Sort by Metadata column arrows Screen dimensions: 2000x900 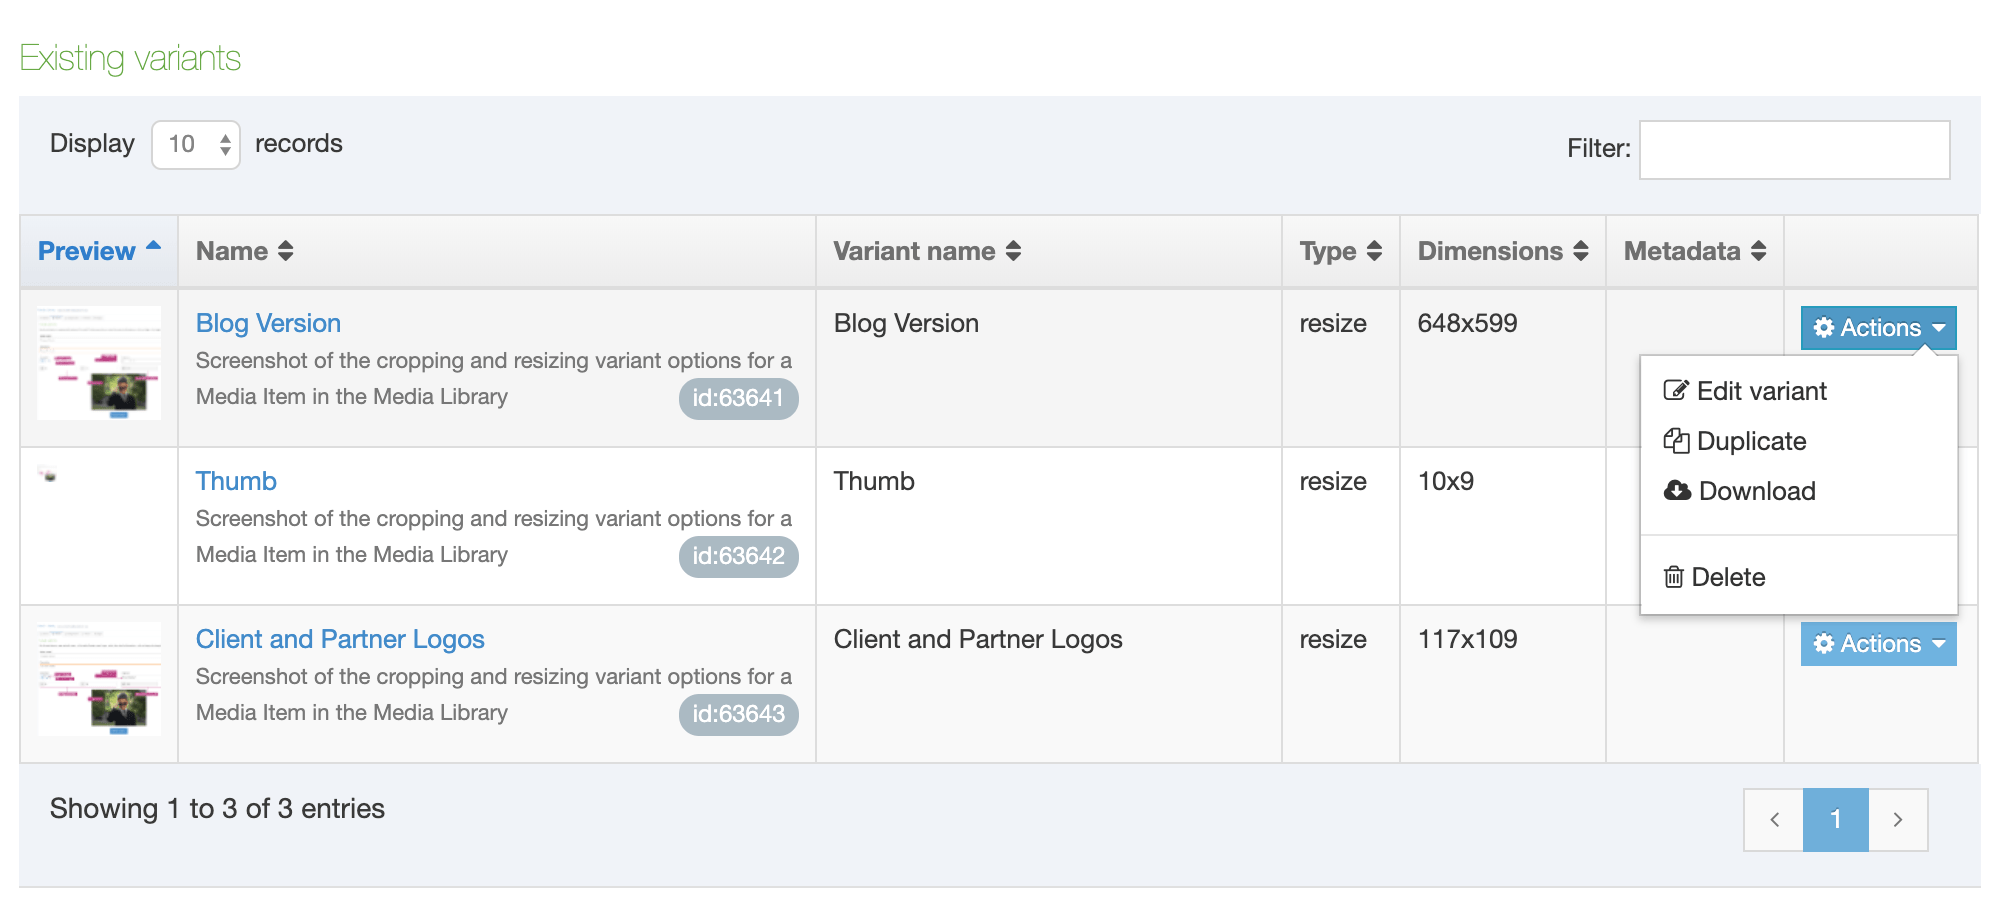(x=1758, y=251)
